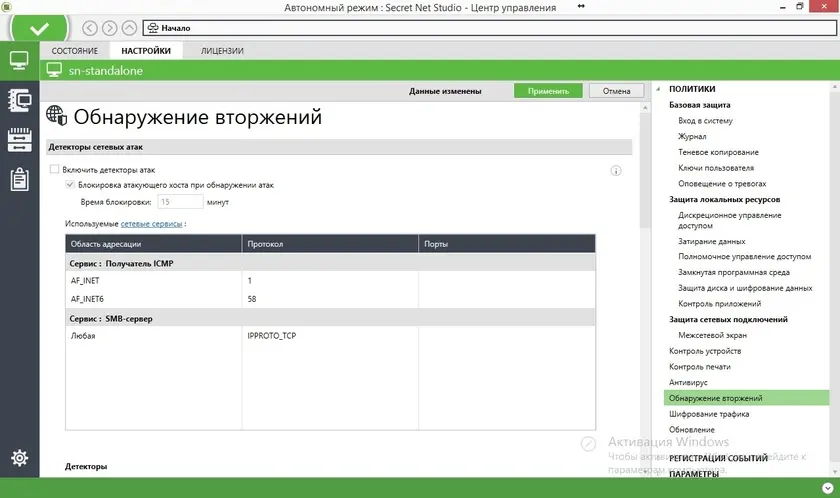Viewport: 840px width, 498px height.
Task: Select Теневое копирование policy
Action: point(718,152)
